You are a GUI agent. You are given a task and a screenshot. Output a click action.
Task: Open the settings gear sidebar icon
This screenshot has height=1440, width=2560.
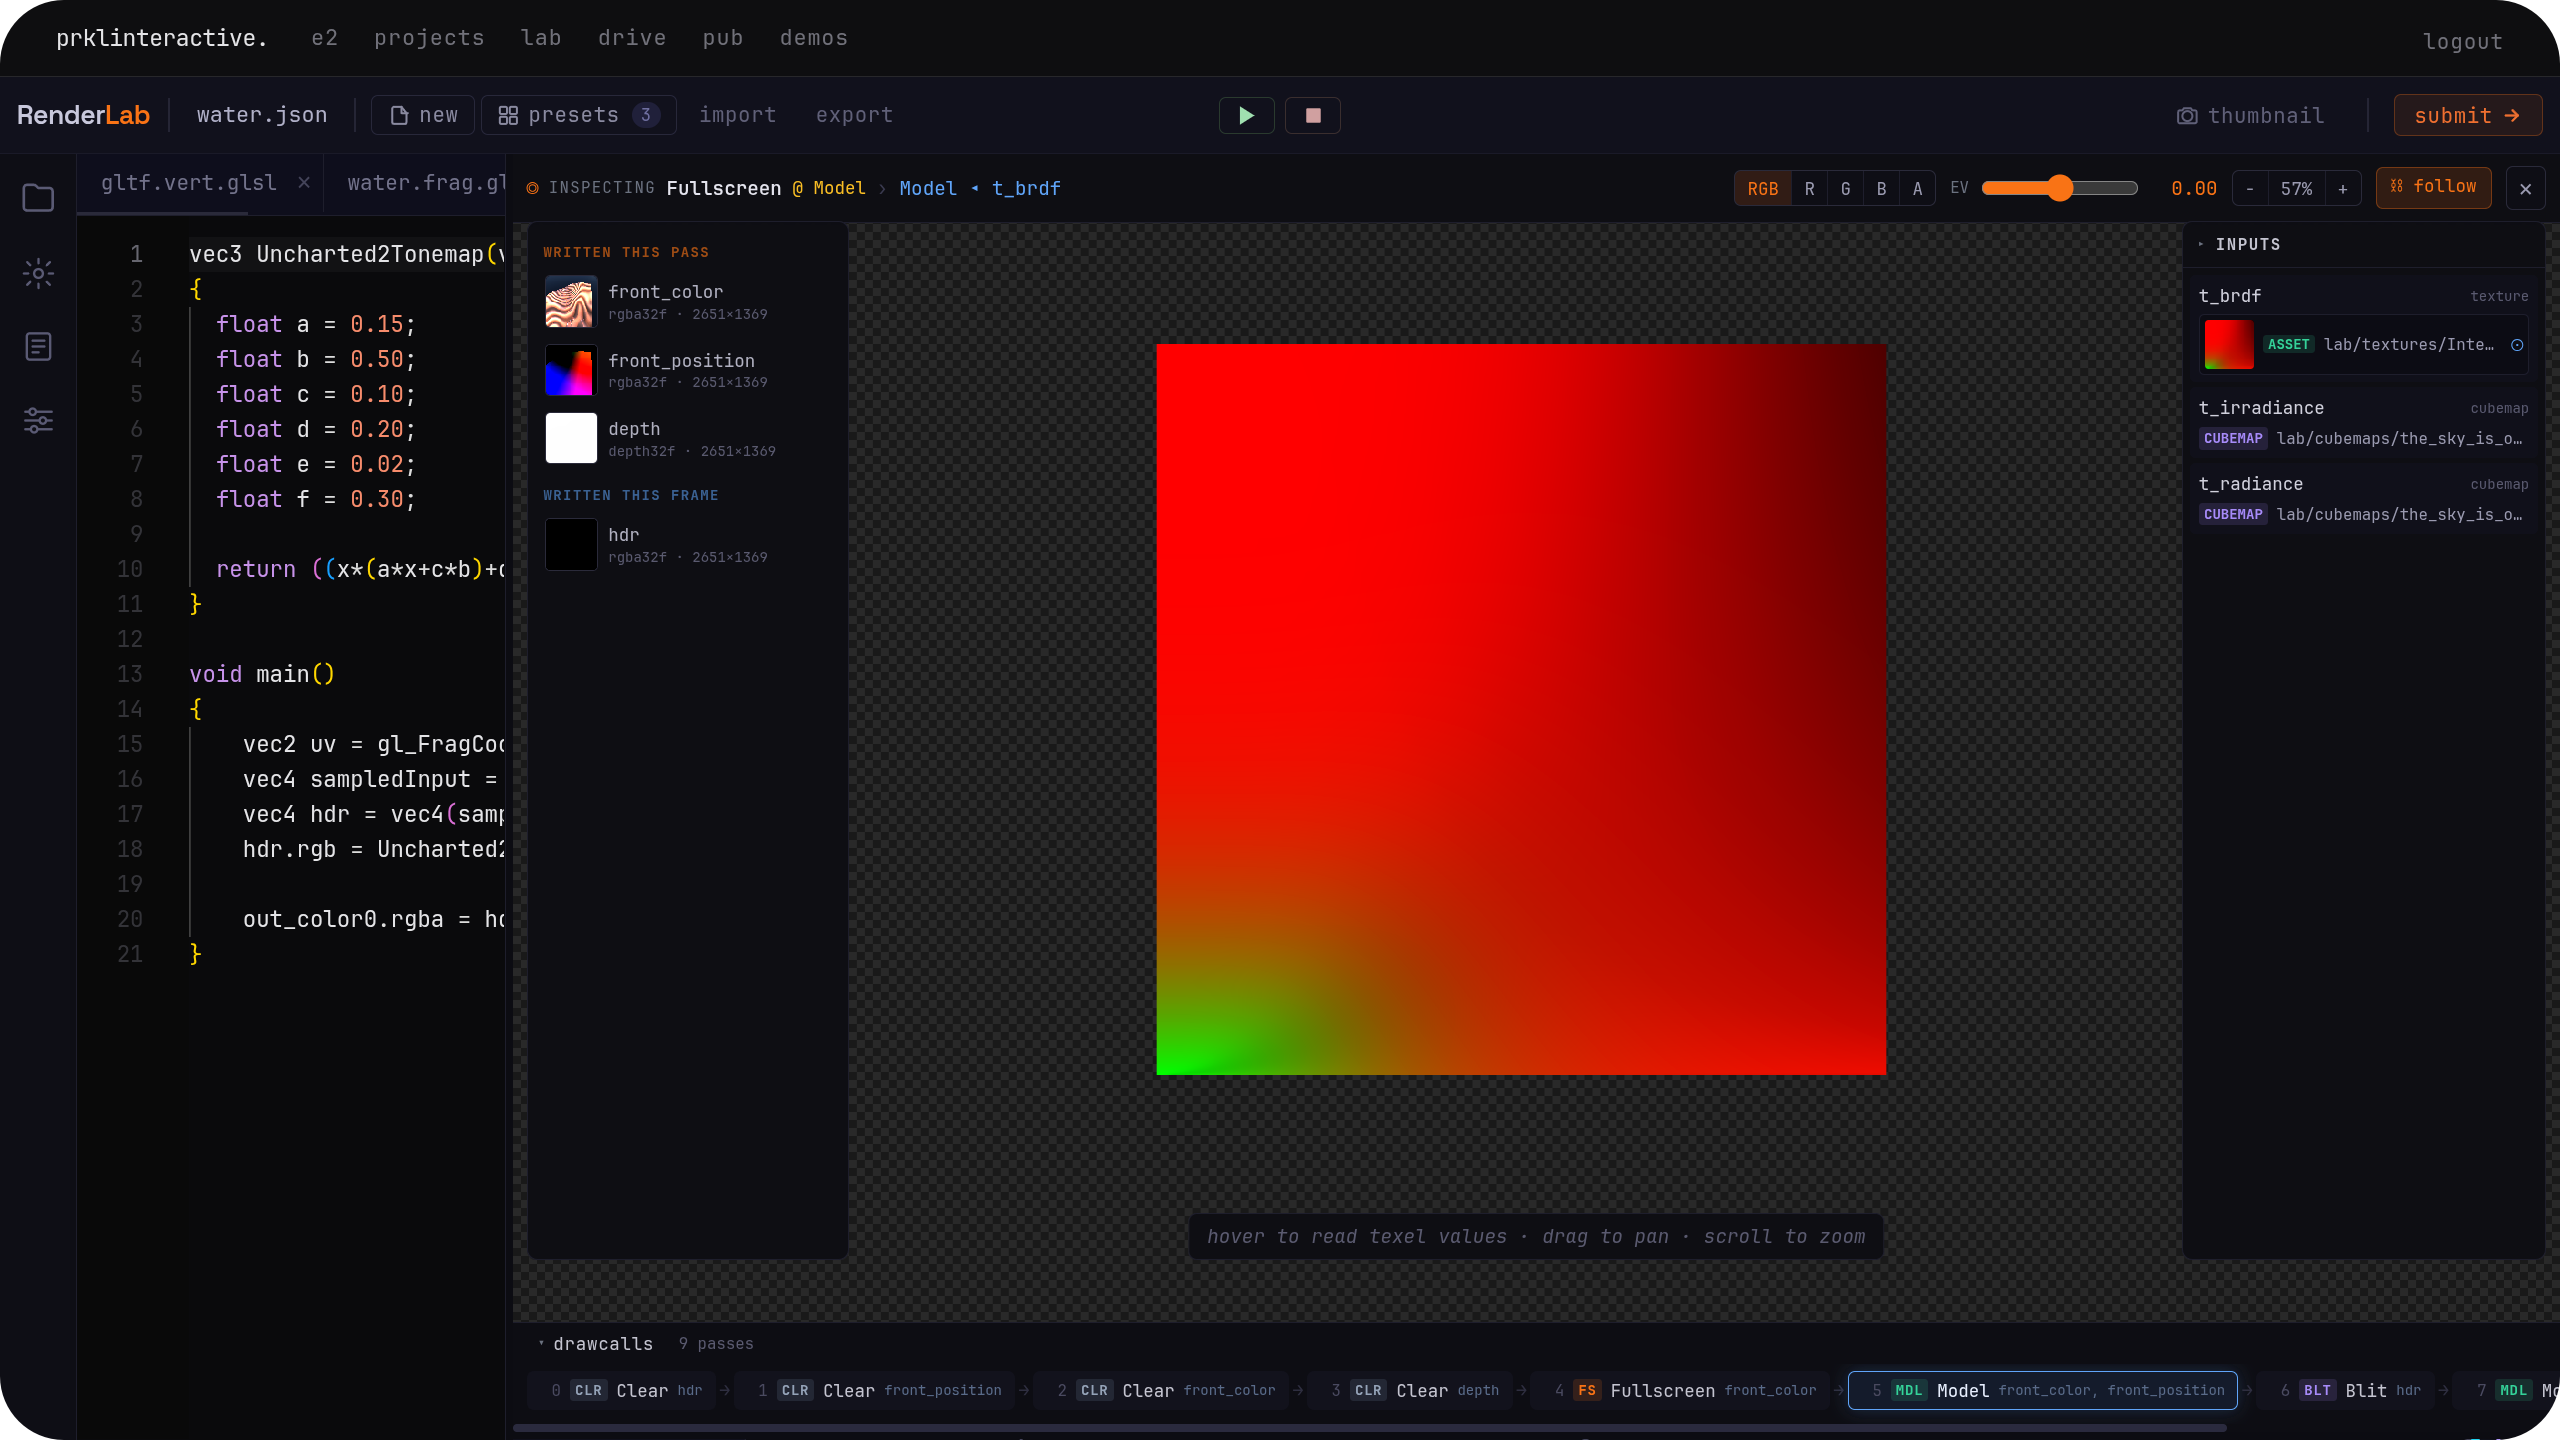[38, 273]
